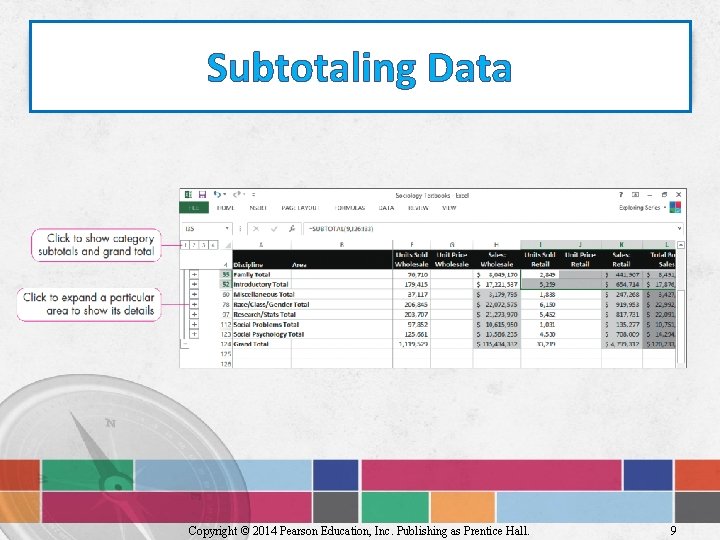The image size is (720, 540).
Task: Show outline level 4 full details
Action: tap(213, 245)
